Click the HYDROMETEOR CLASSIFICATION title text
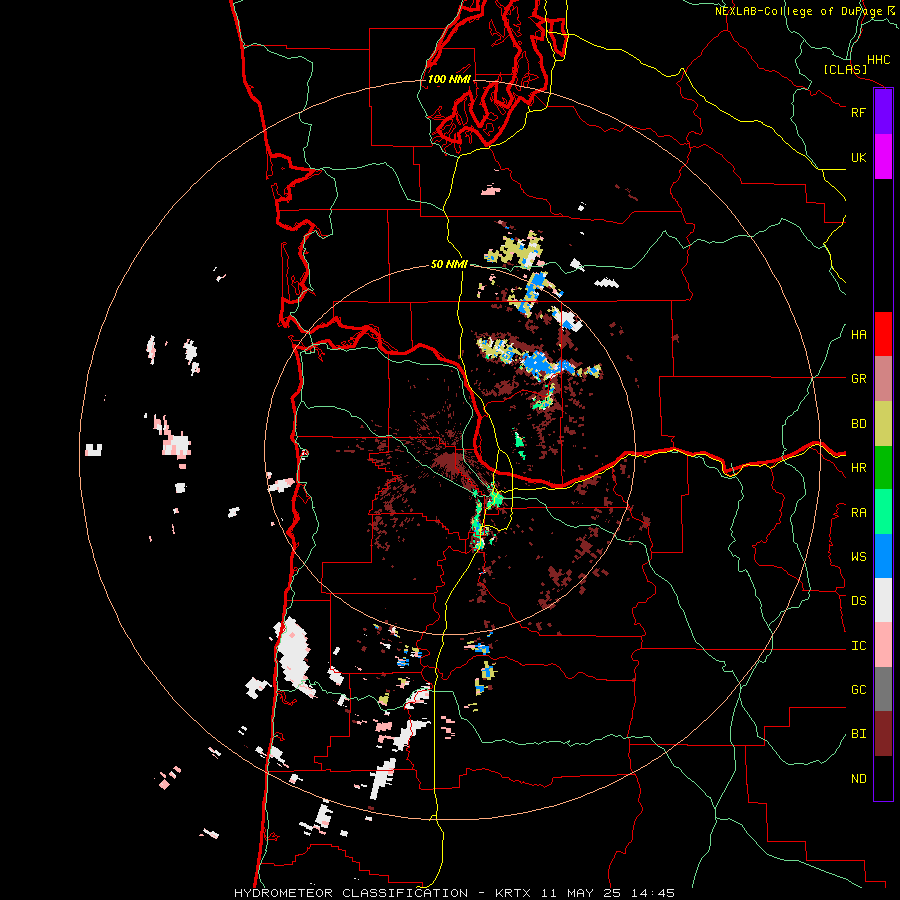Viewport: 900px width, 900px height. click(351, 893)
